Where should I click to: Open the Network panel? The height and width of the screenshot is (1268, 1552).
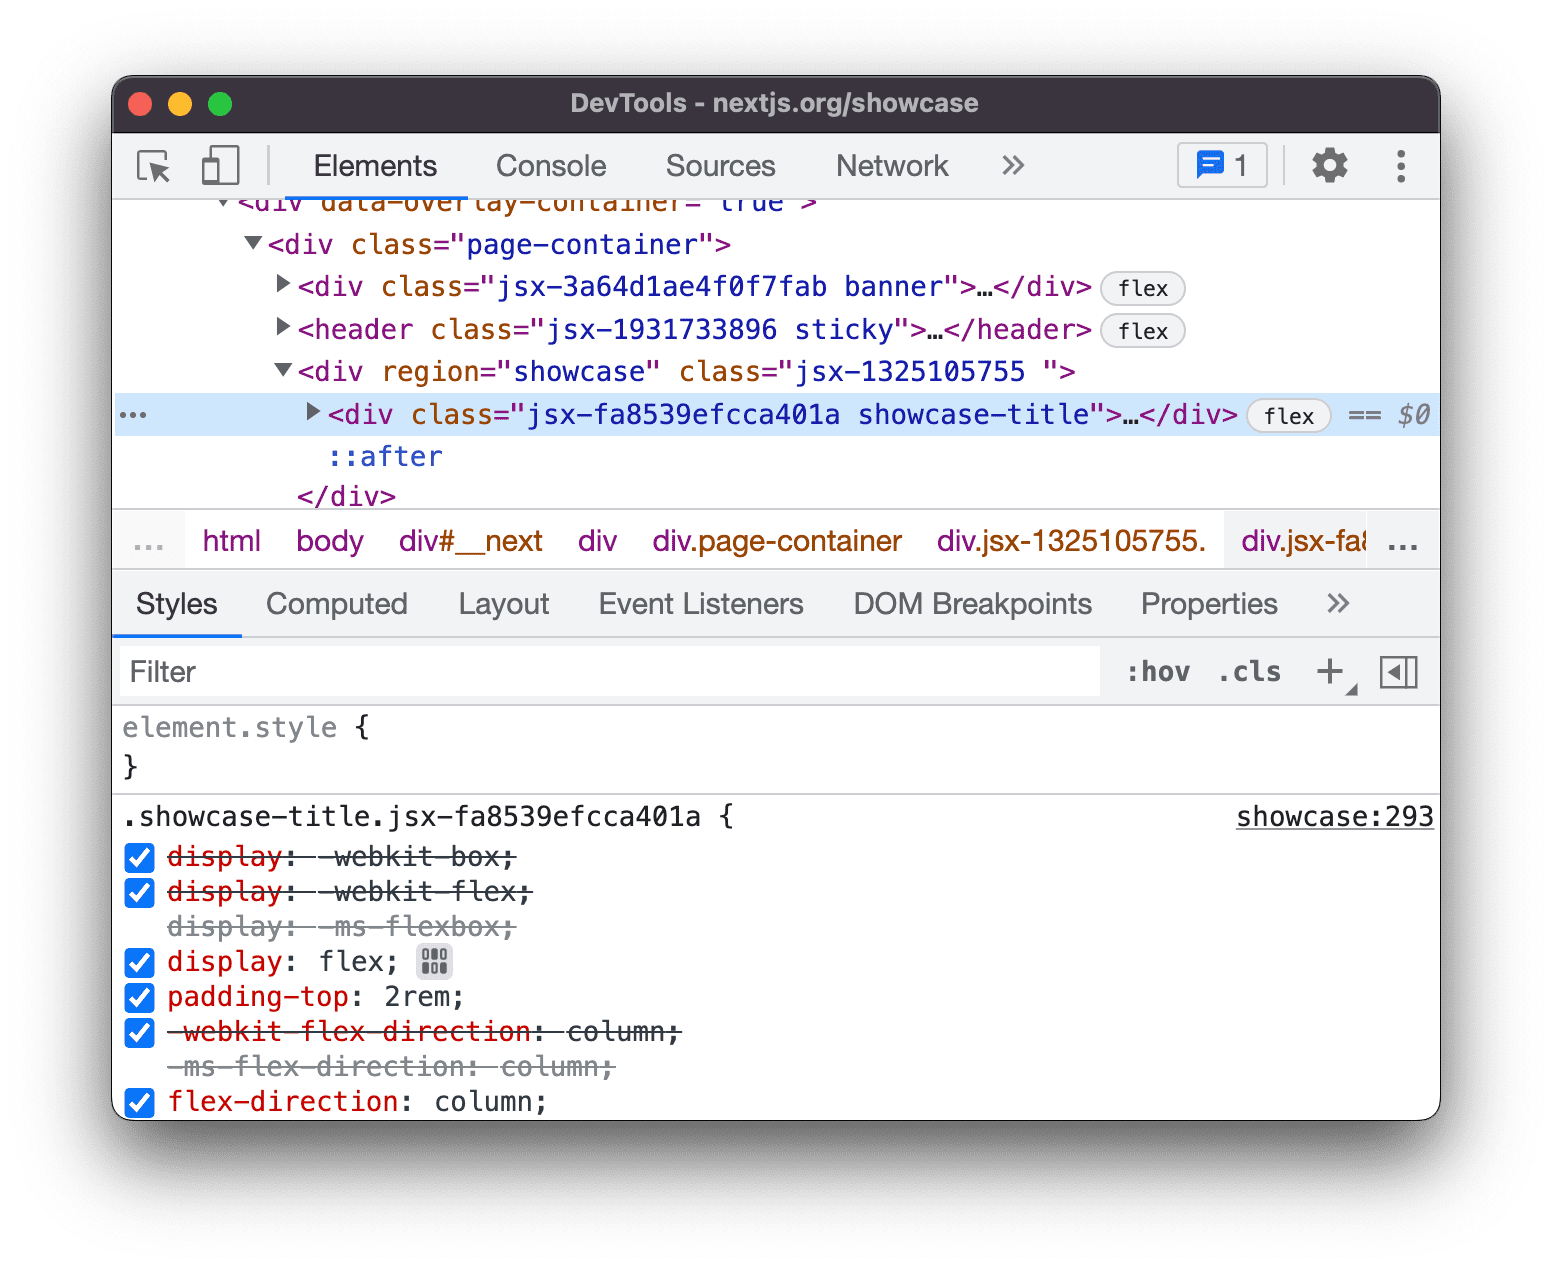[x=892, y=166]
